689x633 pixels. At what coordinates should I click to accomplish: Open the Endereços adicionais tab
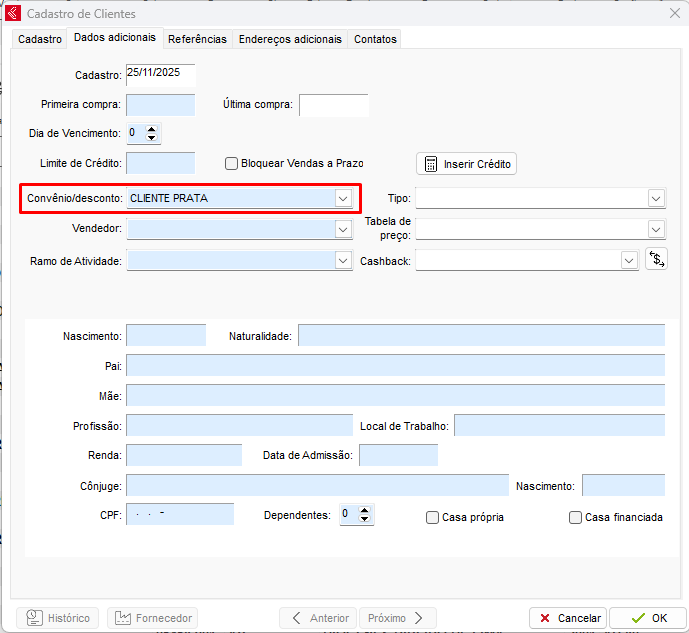[x=290, y=39]
